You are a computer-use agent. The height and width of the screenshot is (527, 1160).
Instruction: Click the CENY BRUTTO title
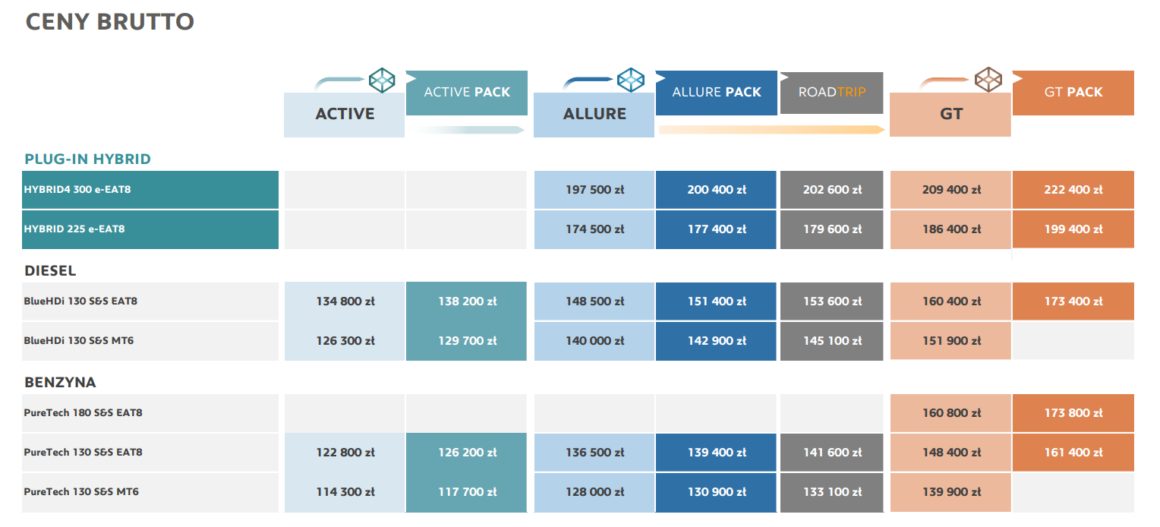click(x=109, y=21)
